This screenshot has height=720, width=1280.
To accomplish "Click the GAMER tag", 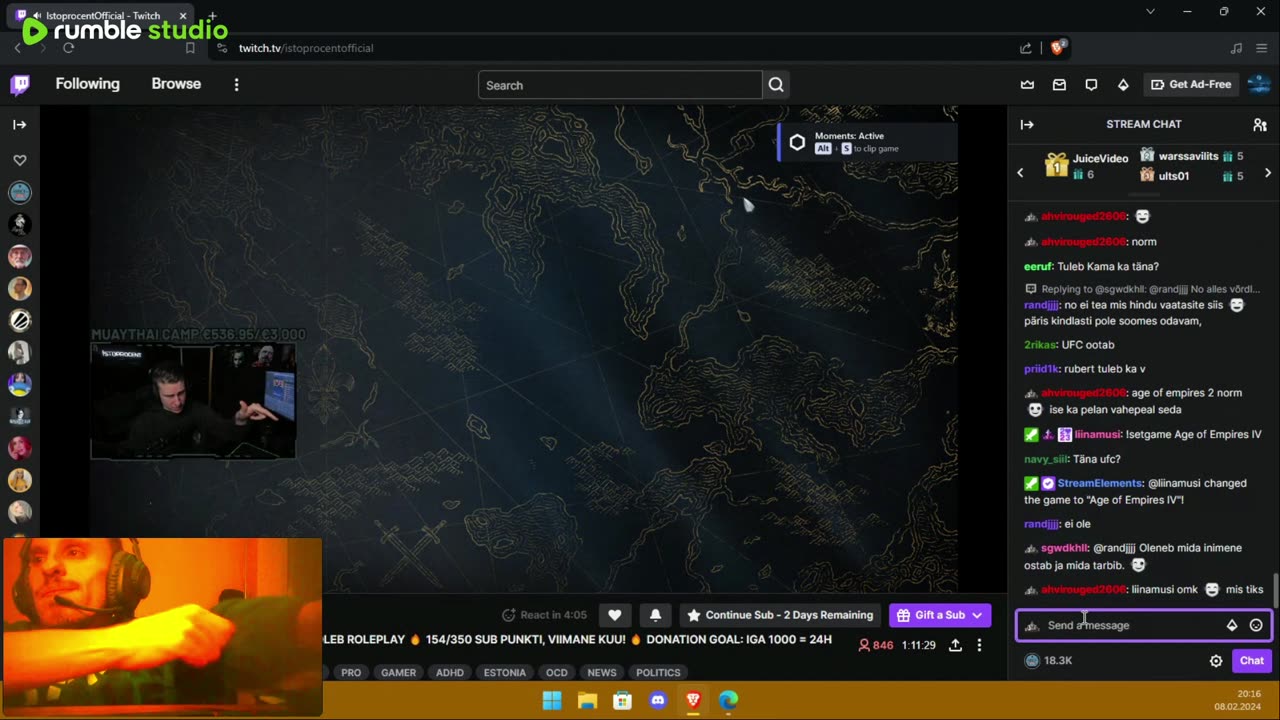I will 398,673.
